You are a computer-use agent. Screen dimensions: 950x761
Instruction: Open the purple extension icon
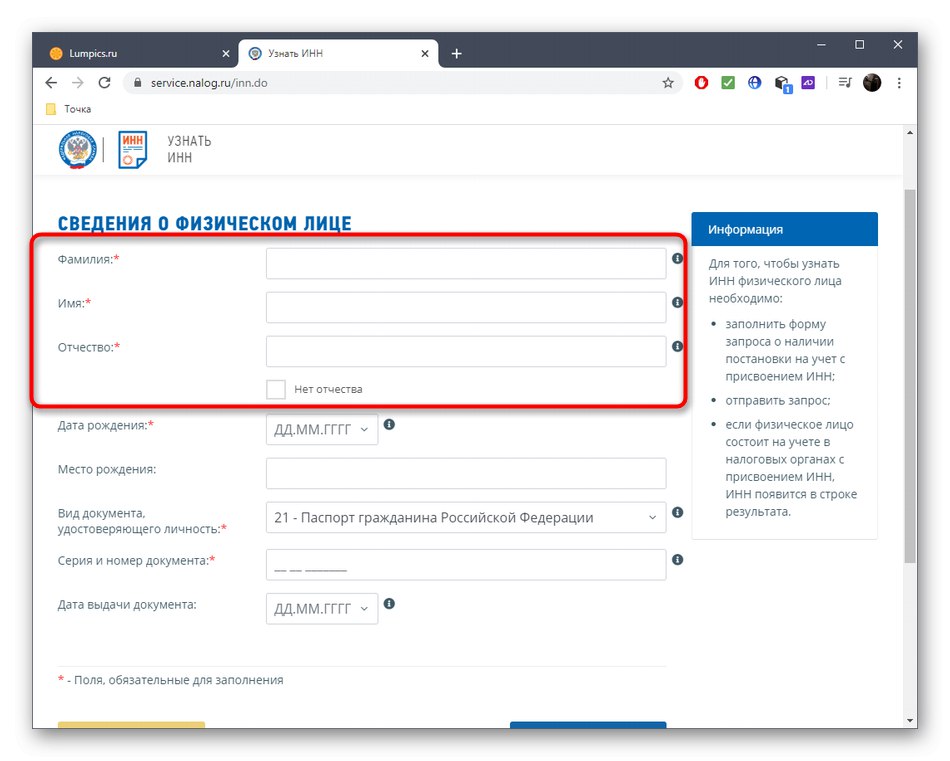click(808, 82)
